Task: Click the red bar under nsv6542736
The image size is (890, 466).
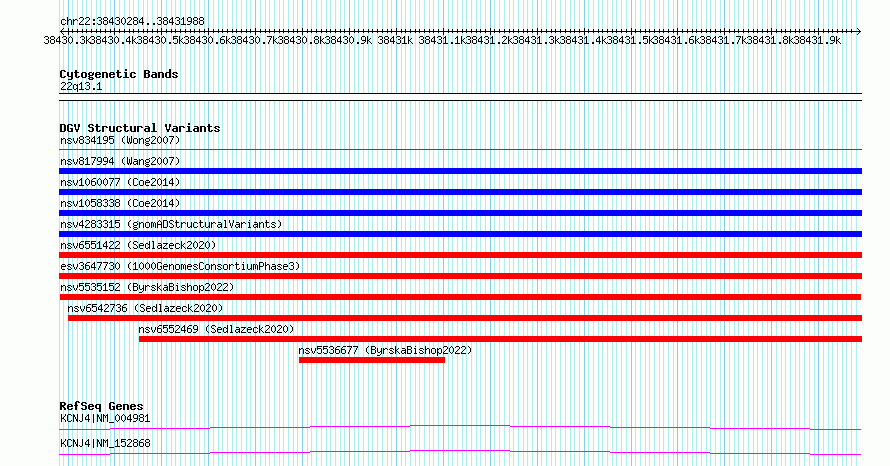Action: pos(465,318)
